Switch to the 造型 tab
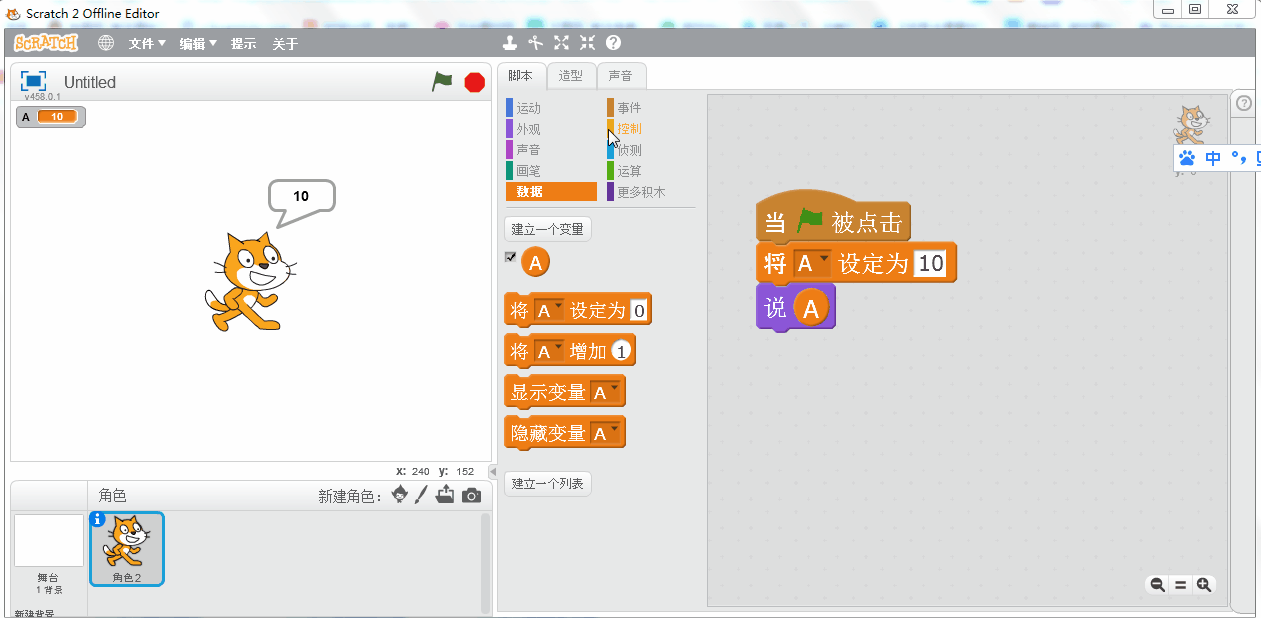This screenshot has width=1261, height=618. pos(571,75)
